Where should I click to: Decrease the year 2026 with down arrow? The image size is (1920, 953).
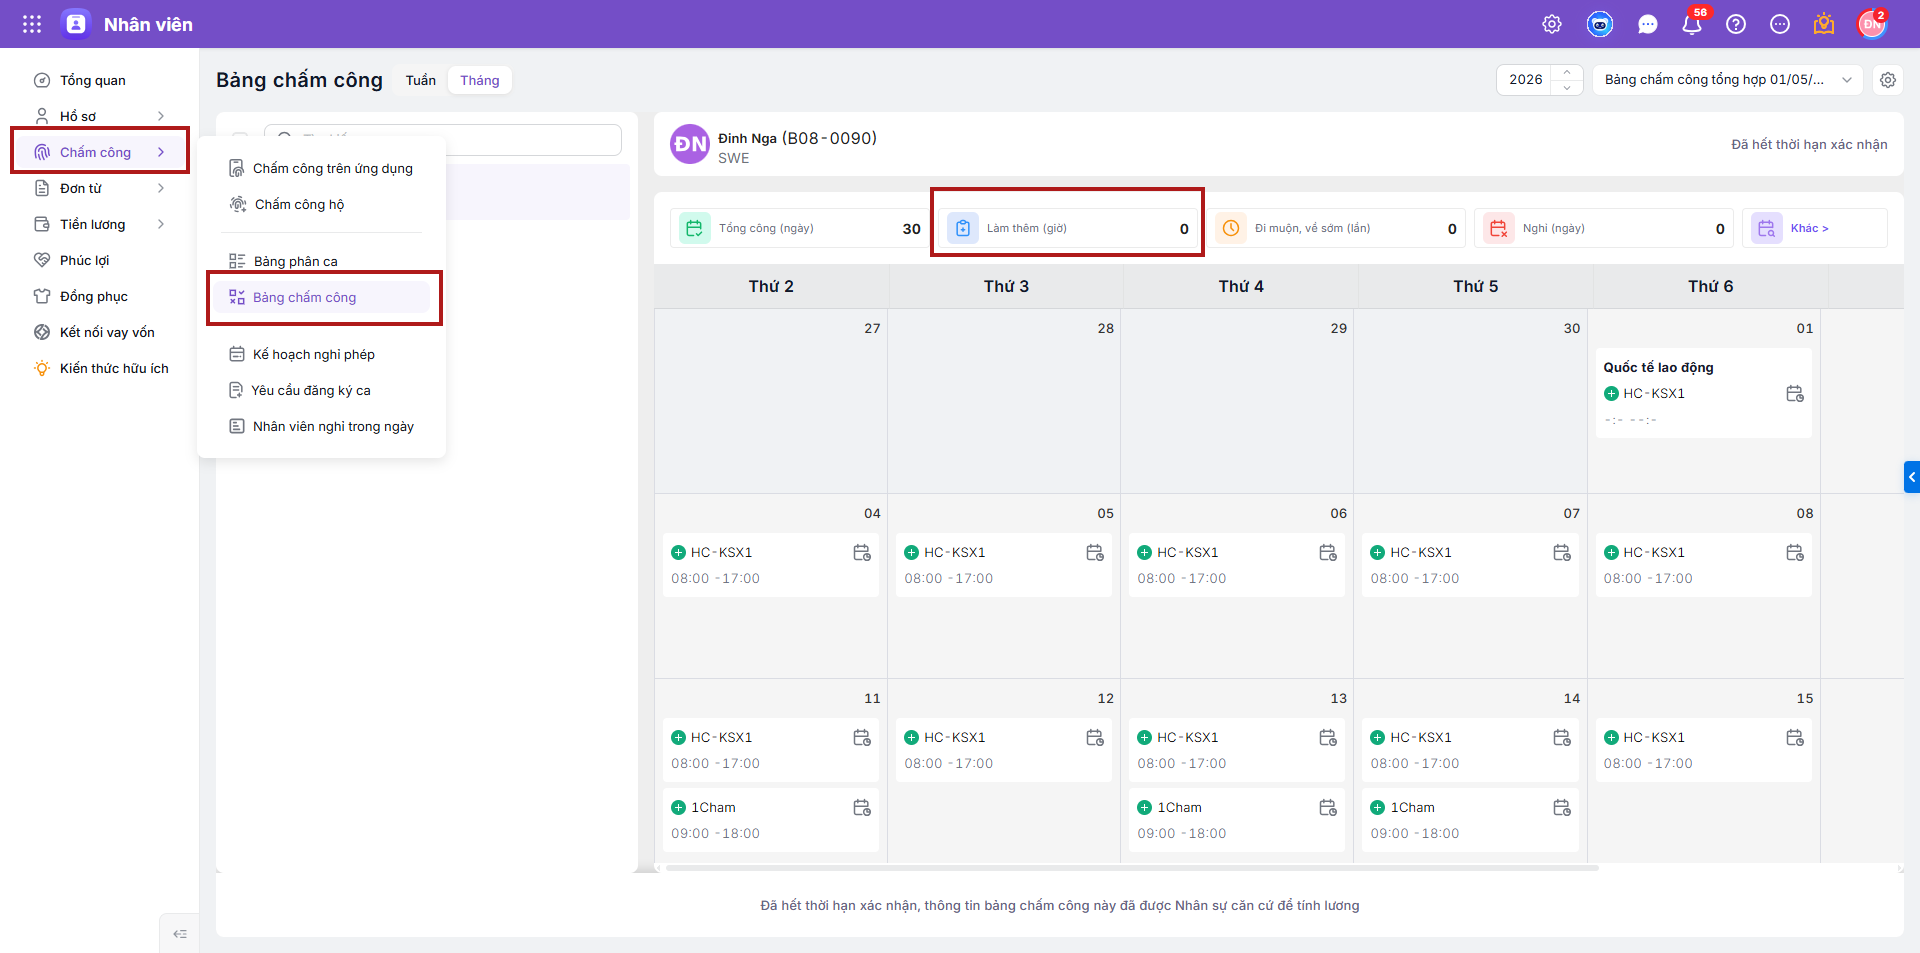click(1567, 88)
